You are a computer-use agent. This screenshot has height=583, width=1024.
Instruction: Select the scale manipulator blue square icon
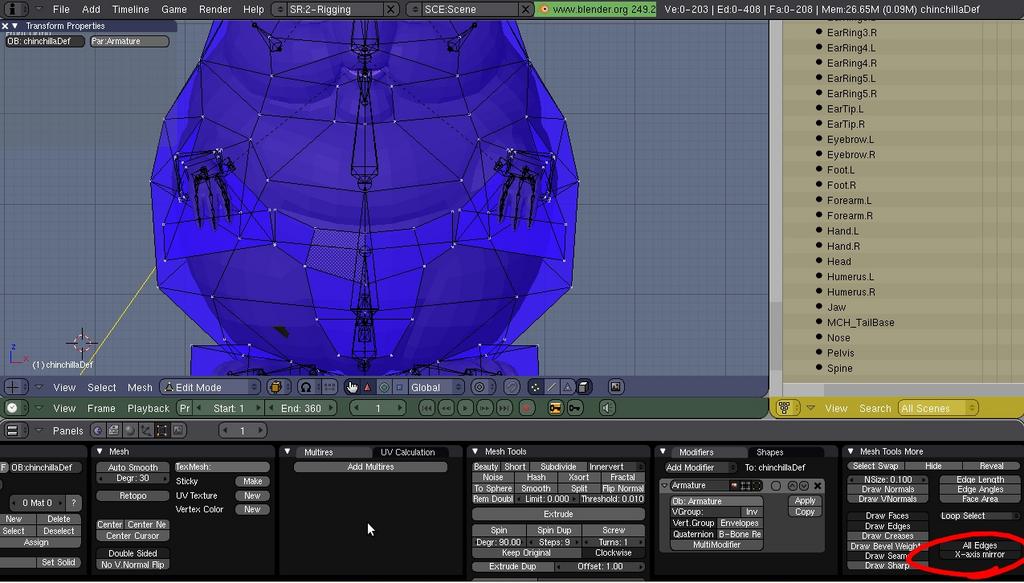point(399,387)
